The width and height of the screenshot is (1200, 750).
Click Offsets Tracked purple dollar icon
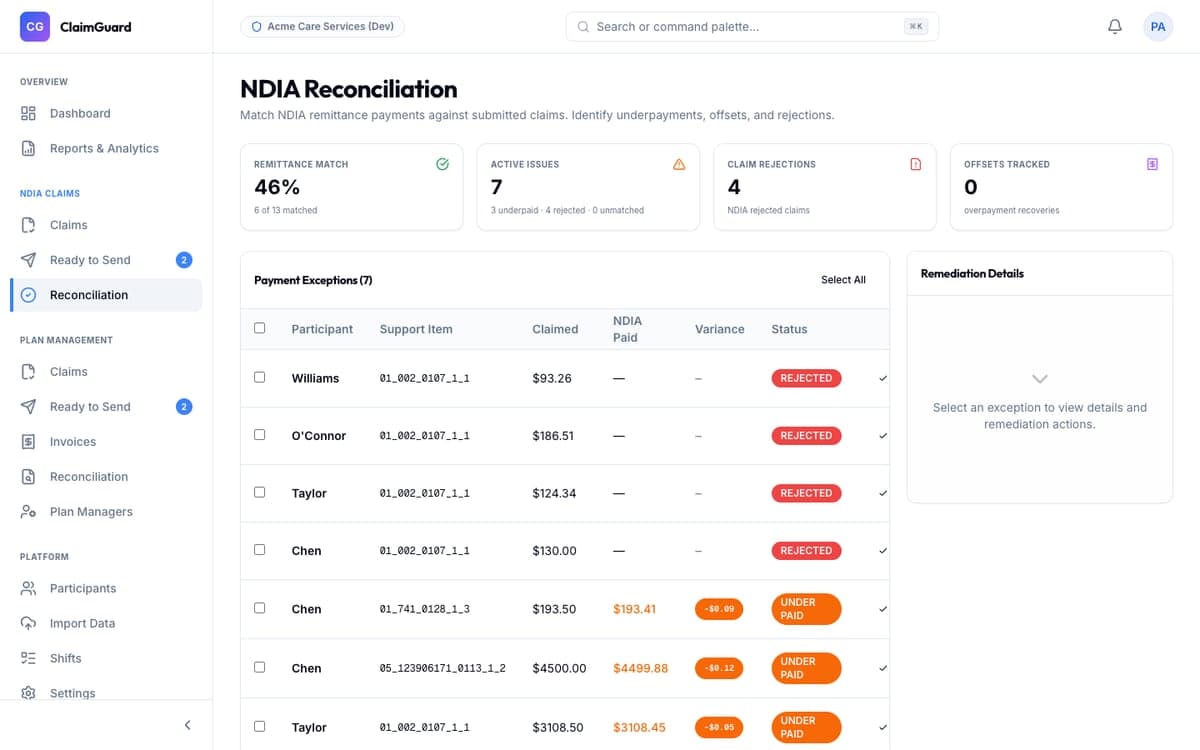1153,164
